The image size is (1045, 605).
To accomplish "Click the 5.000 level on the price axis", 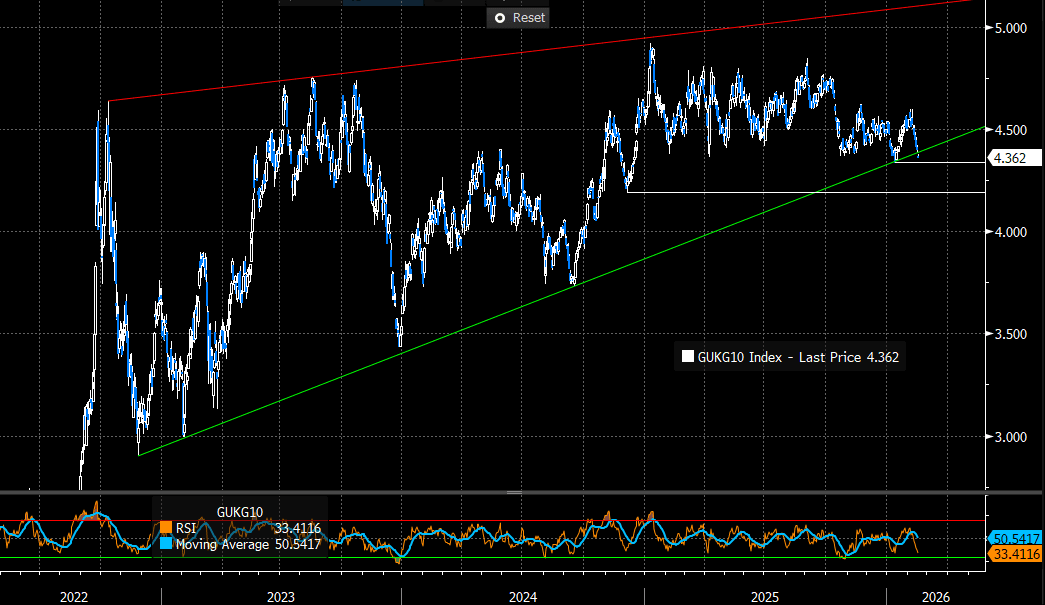I will 1010,28.
